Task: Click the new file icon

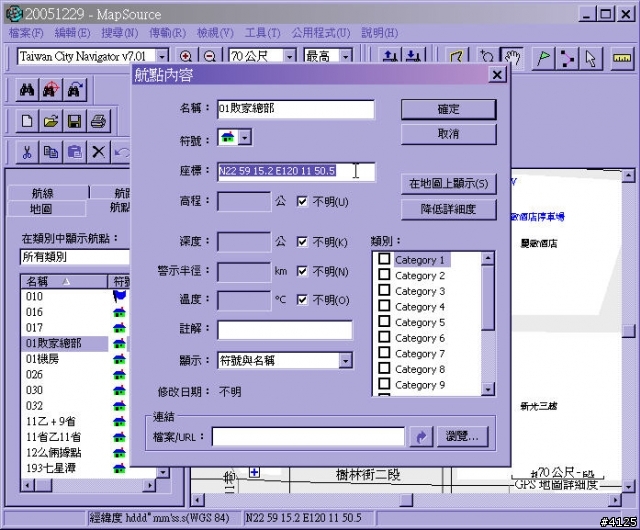Action: 27,121
